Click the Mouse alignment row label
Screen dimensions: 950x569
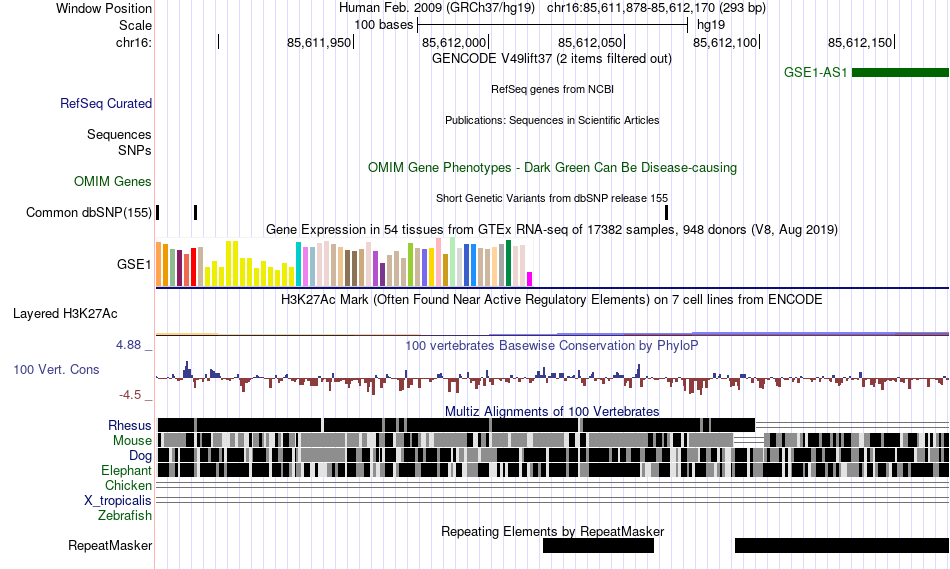[x=132, y=441]
